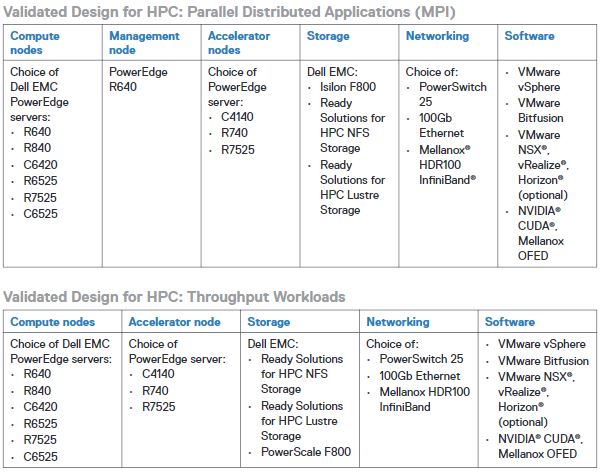The height and width of the screenshot is (473, 609).
Task: Select the Management node column header
Action: pos(144,43)
